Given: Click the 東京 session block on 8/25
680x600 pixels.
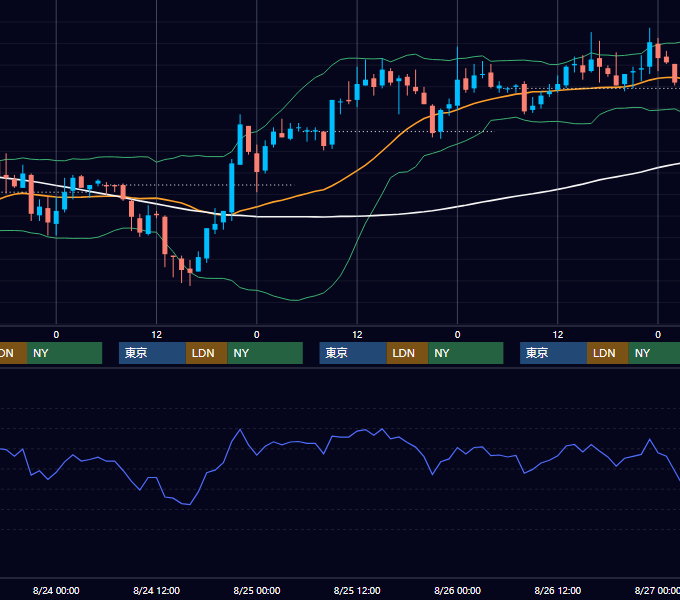Looking at the screenshot, I should point(353,353).
